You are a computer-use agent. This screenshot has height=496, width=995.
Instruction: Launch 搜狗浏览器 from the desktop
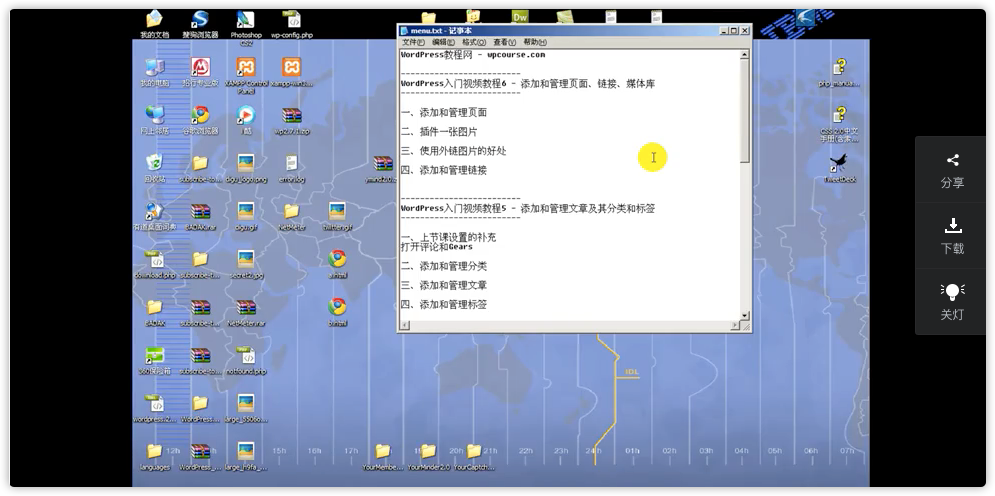tap(200, 24)
